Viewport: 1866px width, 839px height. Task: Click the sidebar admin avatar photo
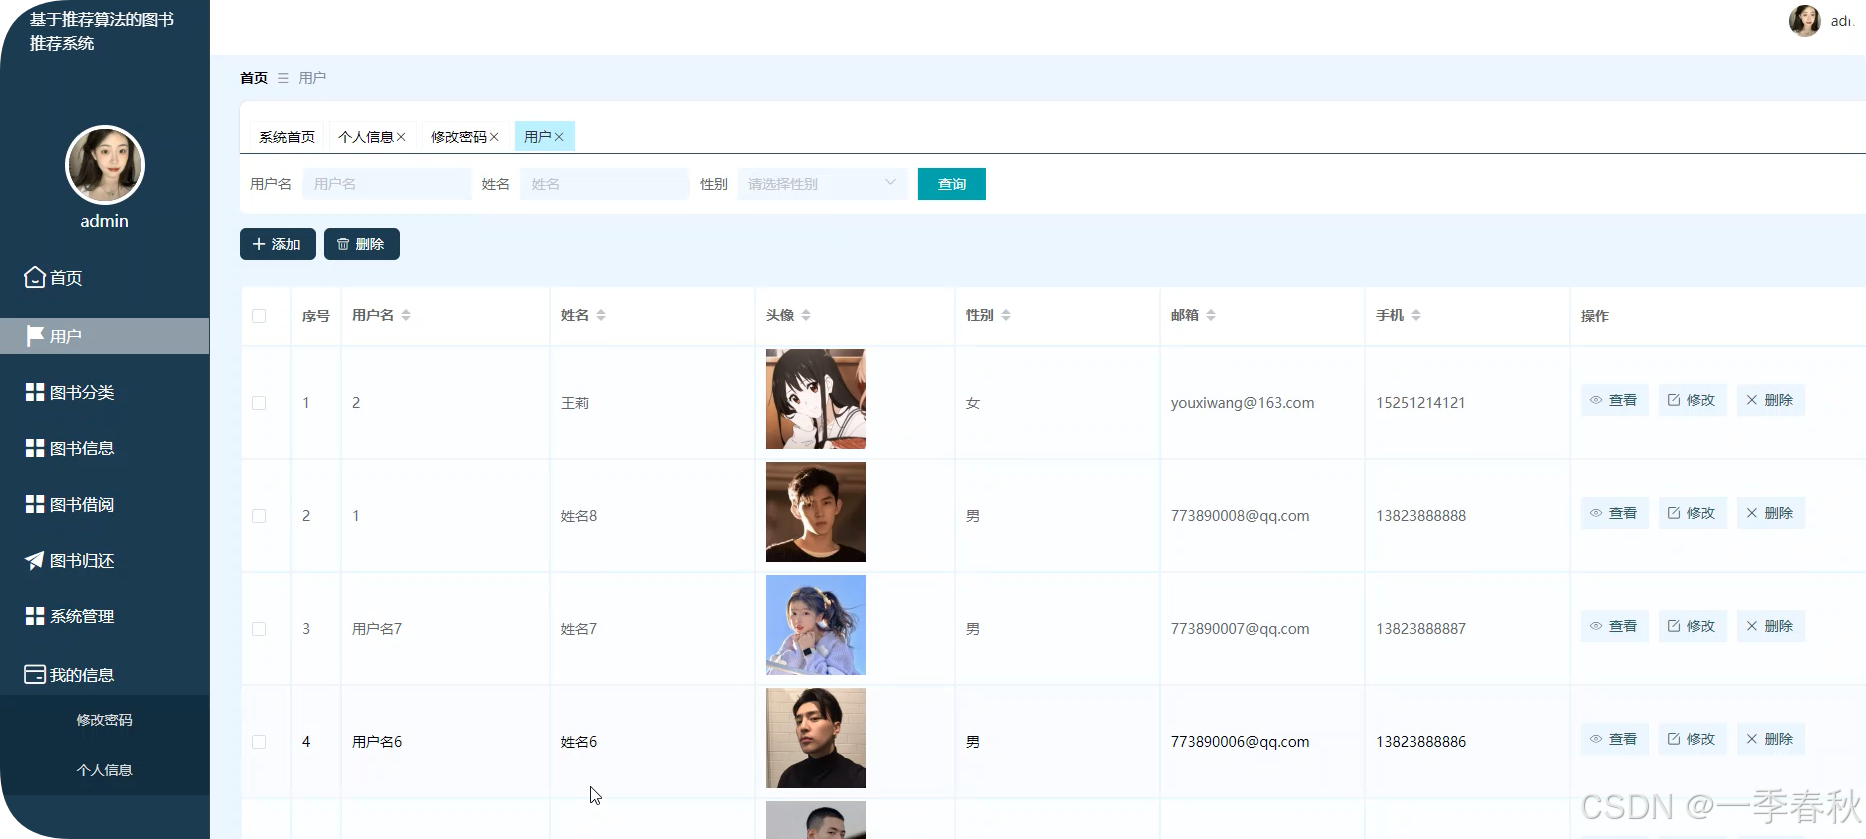click(x=105, y=165)
